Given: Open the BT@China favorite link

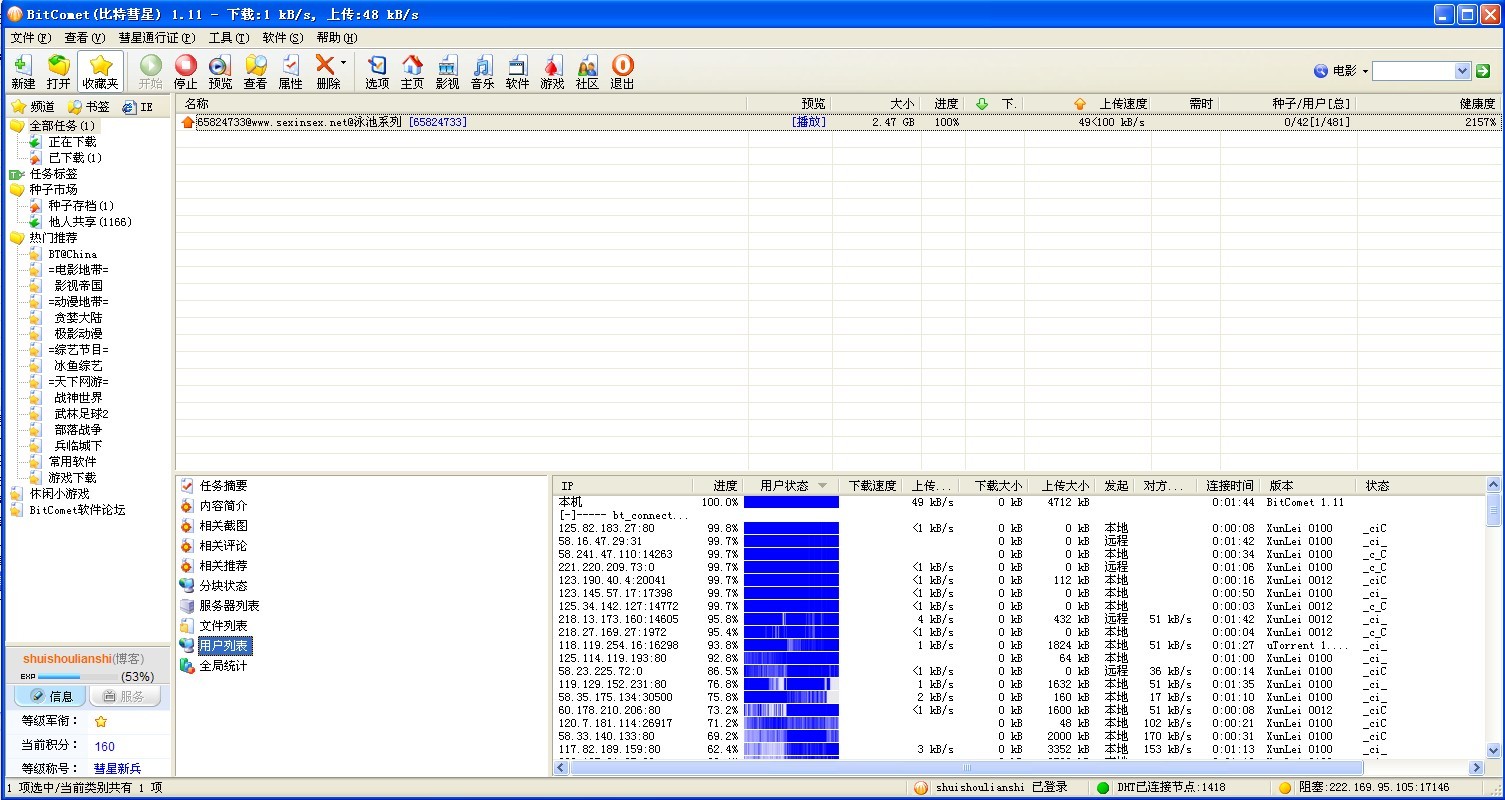Looking at the screenshot, I should tap(73, 254).
